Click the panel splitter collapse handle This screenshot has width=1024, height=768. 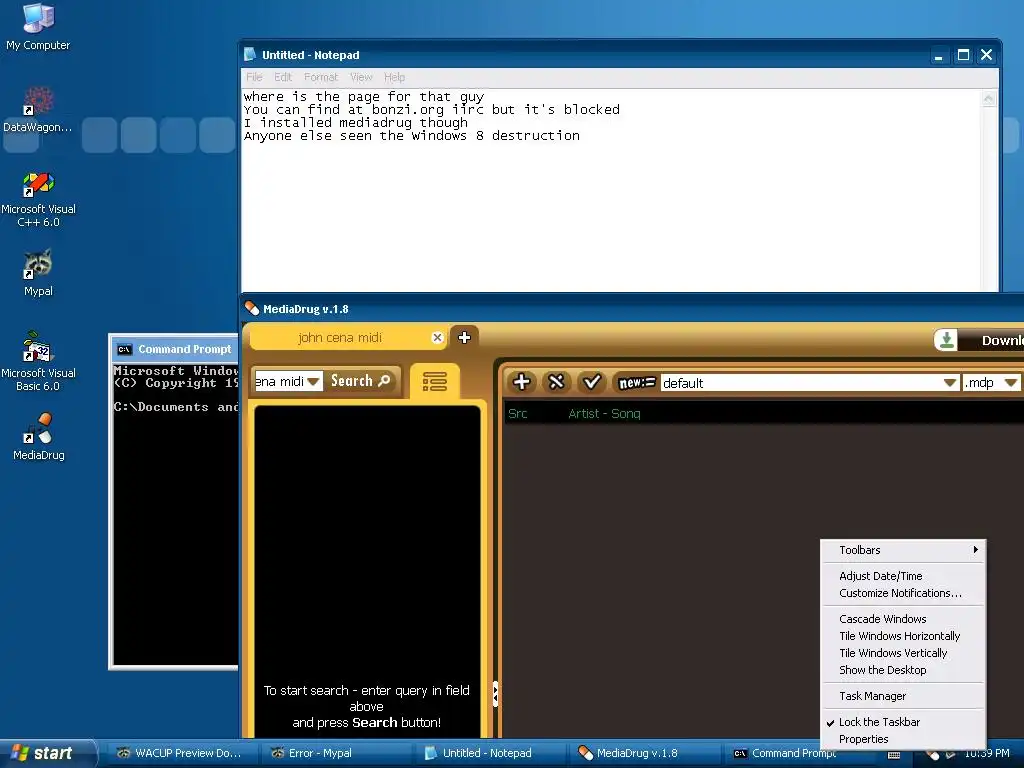point(495,694)
